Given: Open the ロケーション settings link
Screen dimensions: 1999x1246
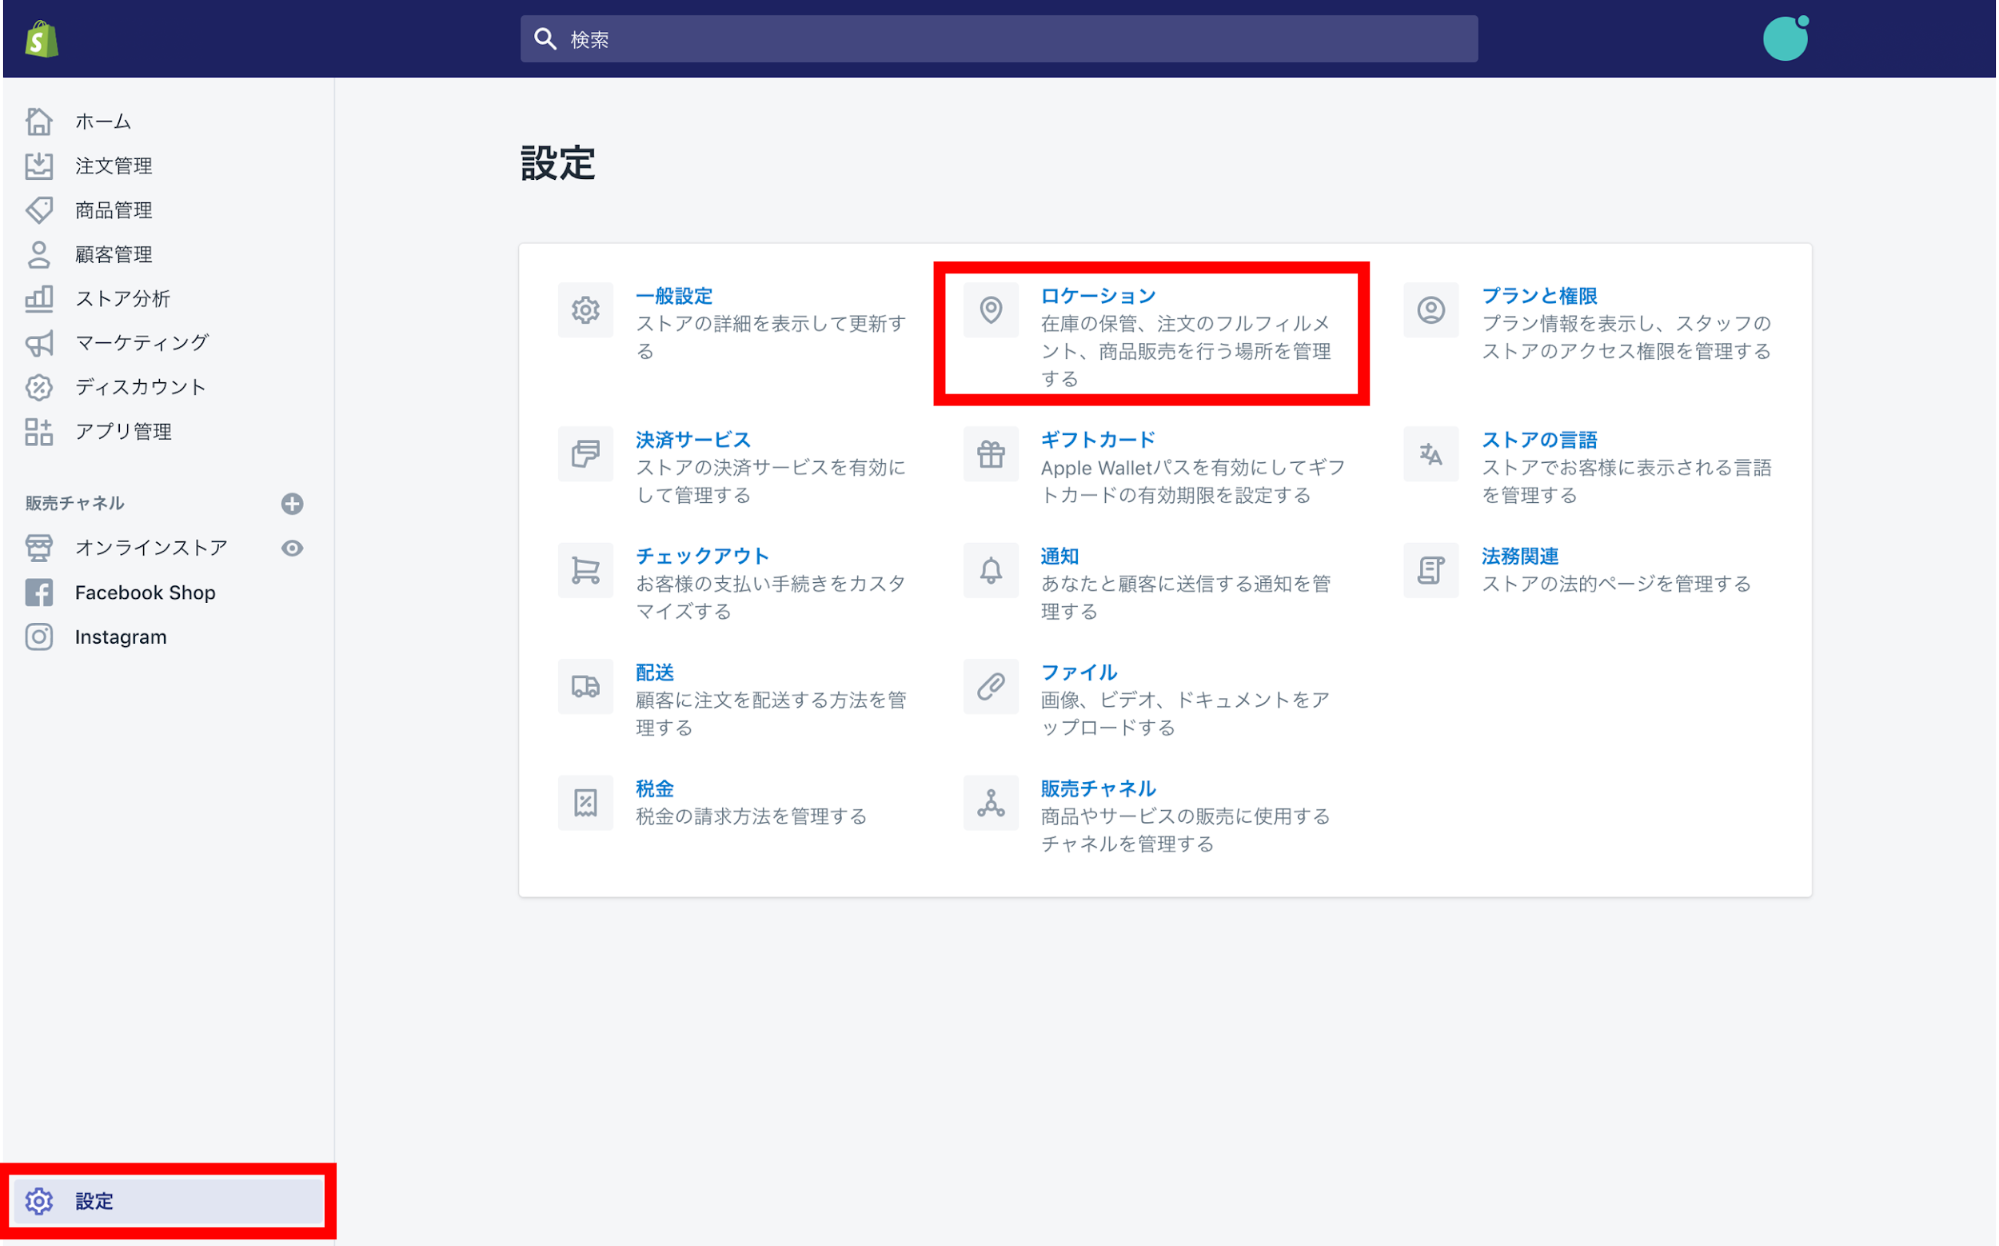Looking at the screenshot, I should pyautogui.click(x=1098, y=296).
